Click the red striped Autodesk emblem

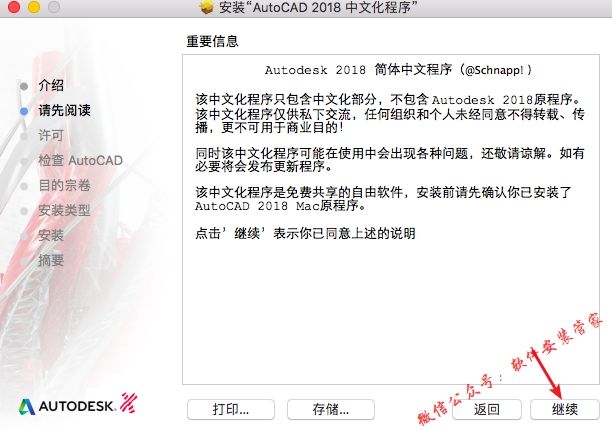click(128, 403)
